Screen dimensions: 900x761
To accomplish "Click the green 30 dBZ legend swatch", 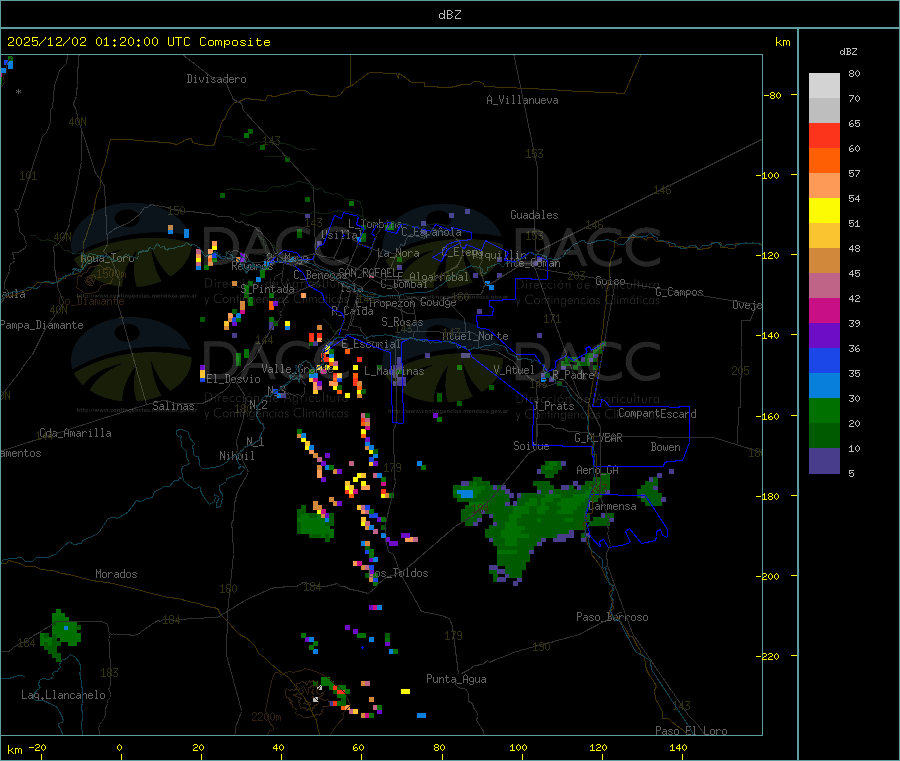I will click(x=824, y=410).
